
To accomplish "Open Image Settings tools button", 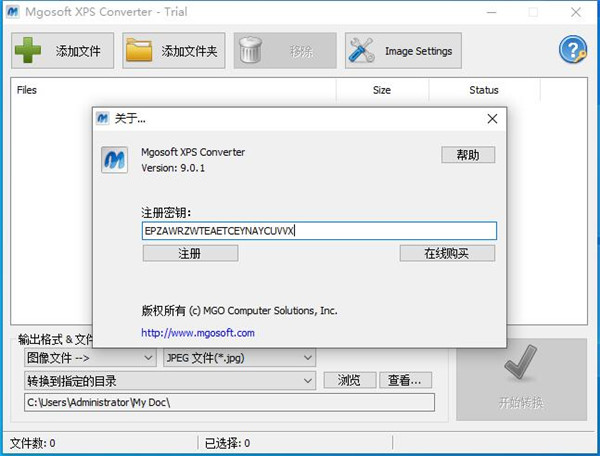I will coord(403,50).
